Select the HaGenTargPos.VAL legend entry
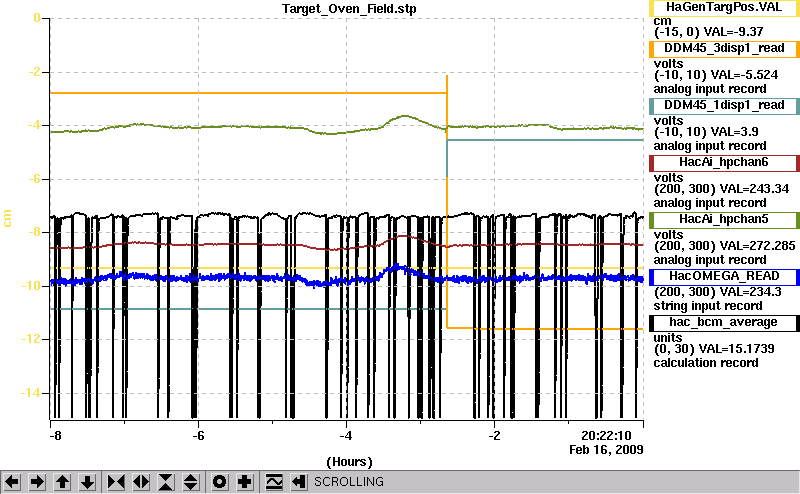This screenshot has width=800, height=494. click(x=724, y=8)
